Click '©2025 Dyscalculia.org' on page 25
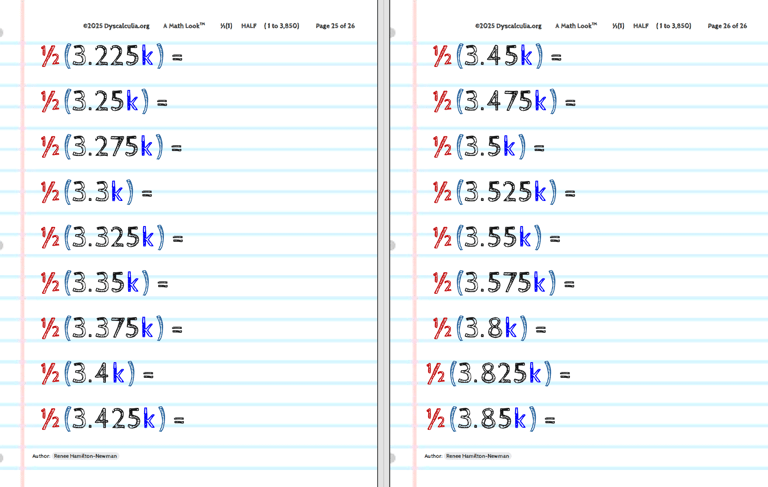This screenshot has width=768, height=487. [x=116, y=26]
